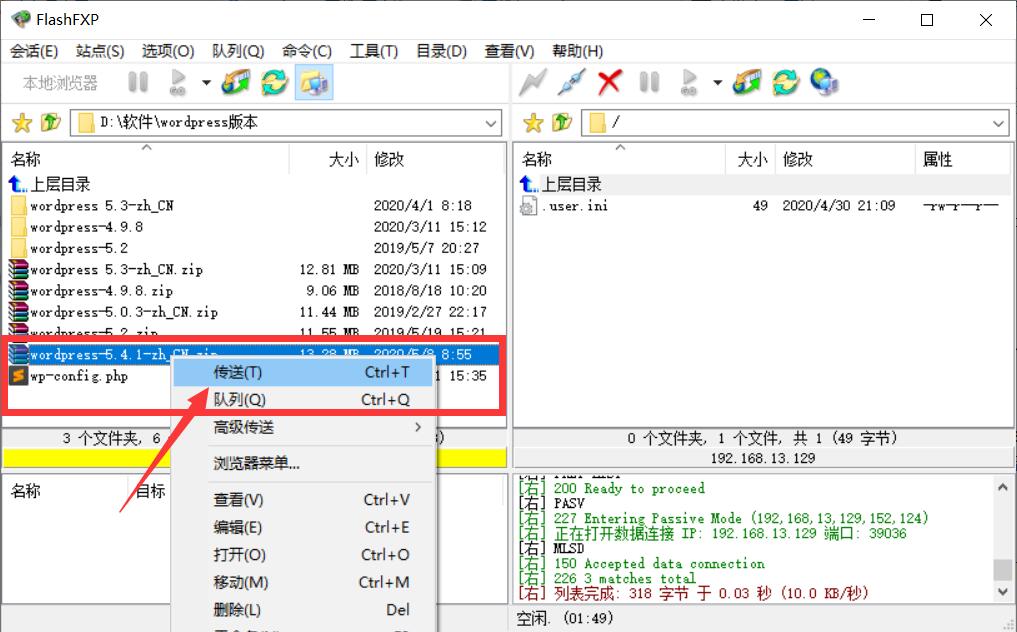Screen dimensions: 1017x632
Task: Open the left play button dropdown arrow
Action: [206, 82]
